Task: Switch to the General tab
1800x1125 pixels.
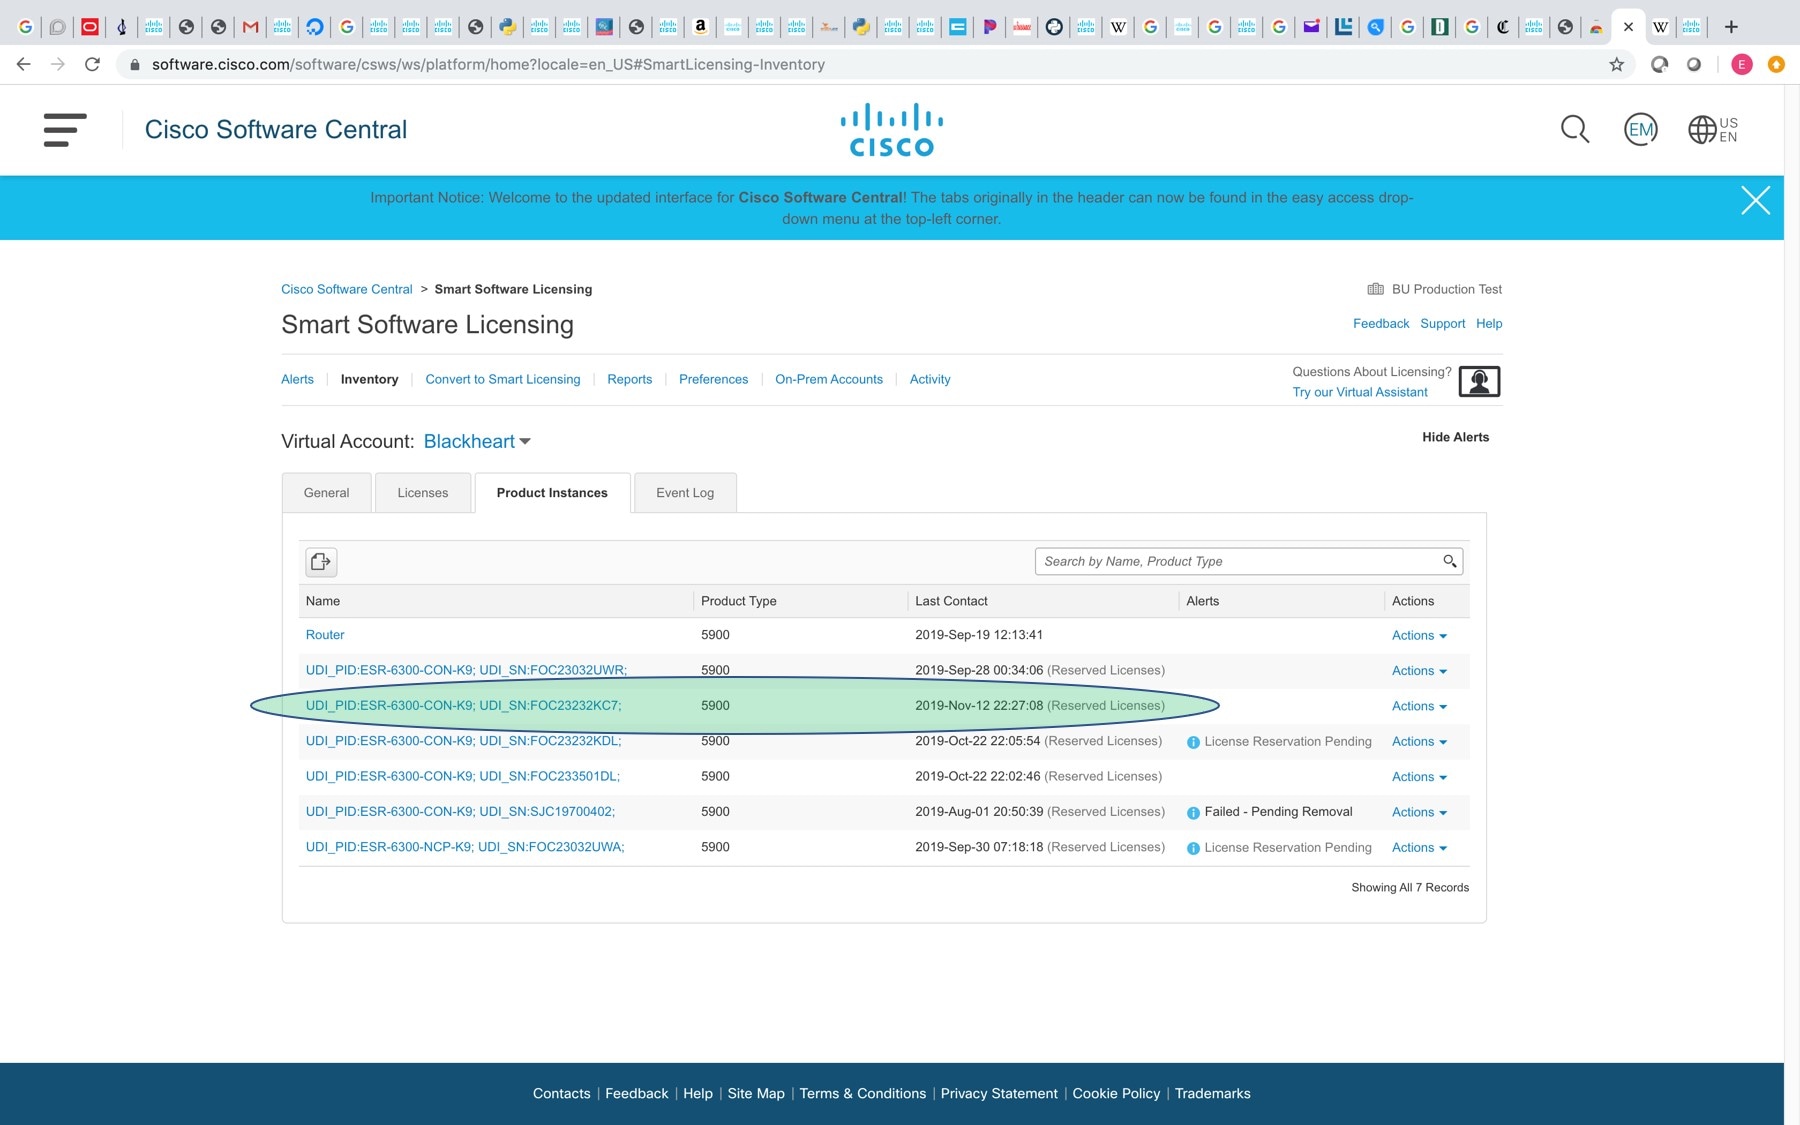Action: pos(327,493)
